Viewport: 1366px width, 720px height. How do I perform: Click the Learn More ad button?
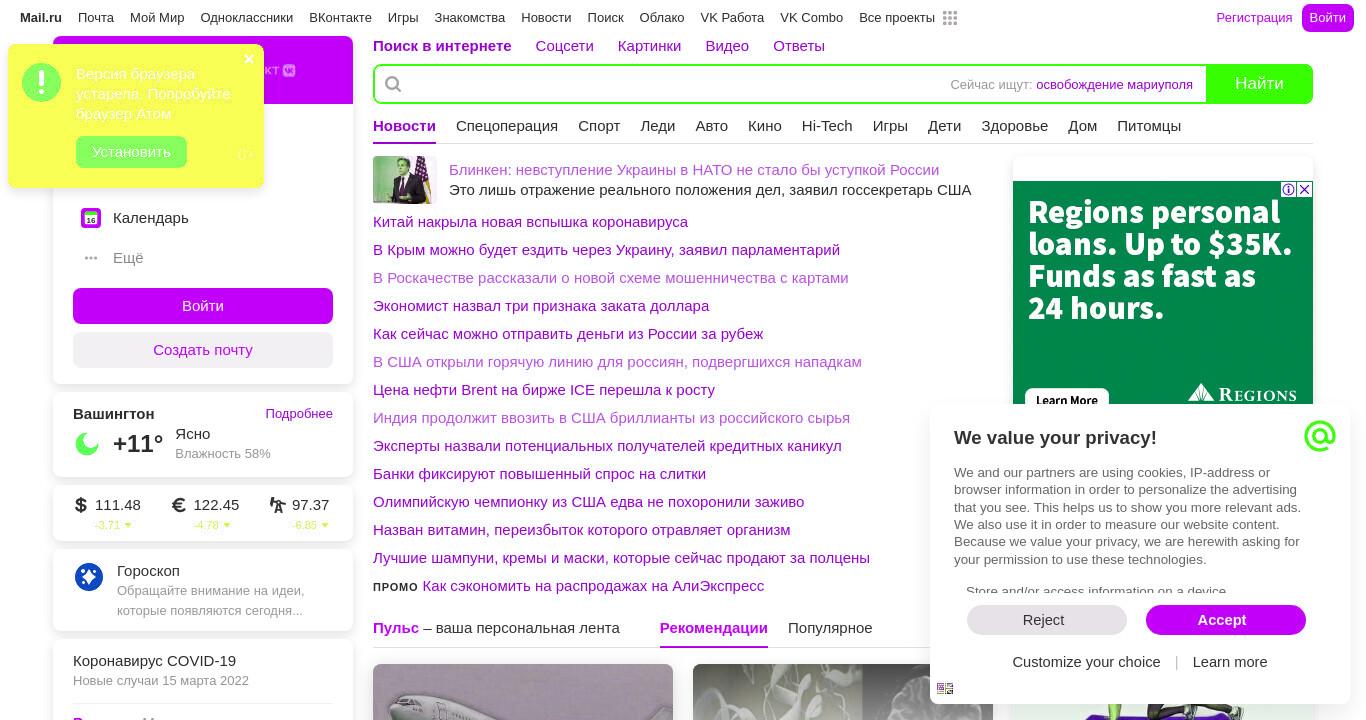point(1067,399)
